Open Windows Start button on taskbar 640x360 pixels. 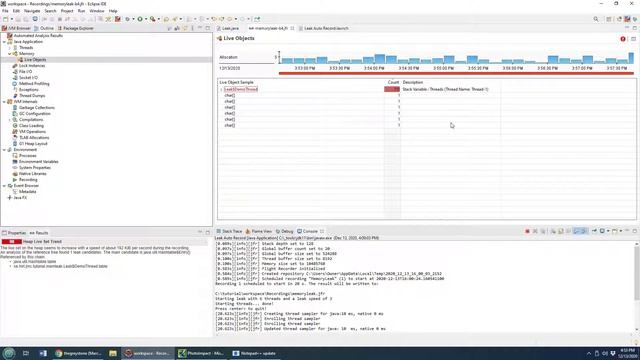pos(9,353)
